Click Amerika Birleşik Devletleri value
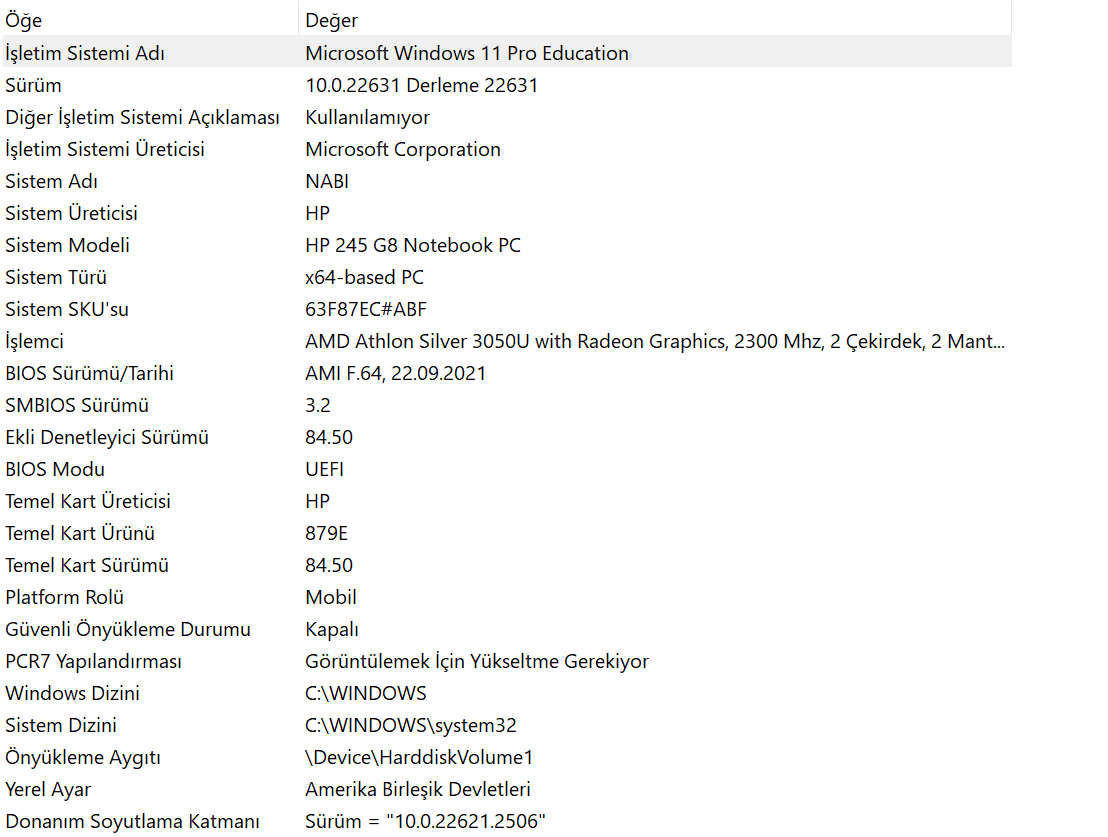This screenshot has width=1108, height=837. (x=418, y=789)
